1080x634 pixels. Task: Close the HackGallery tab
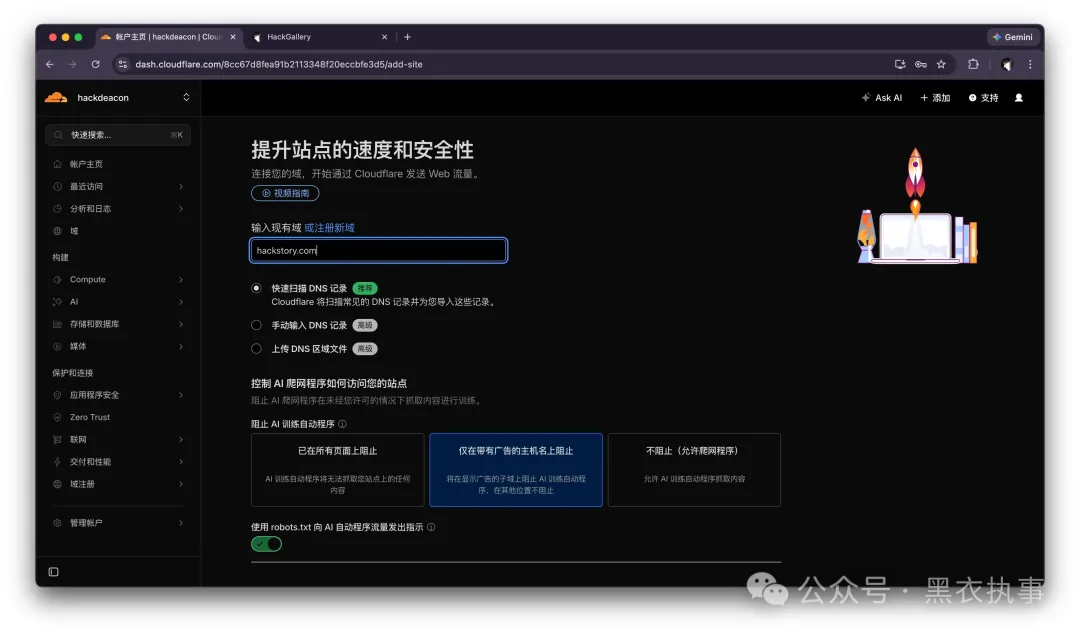click(384, 37)
